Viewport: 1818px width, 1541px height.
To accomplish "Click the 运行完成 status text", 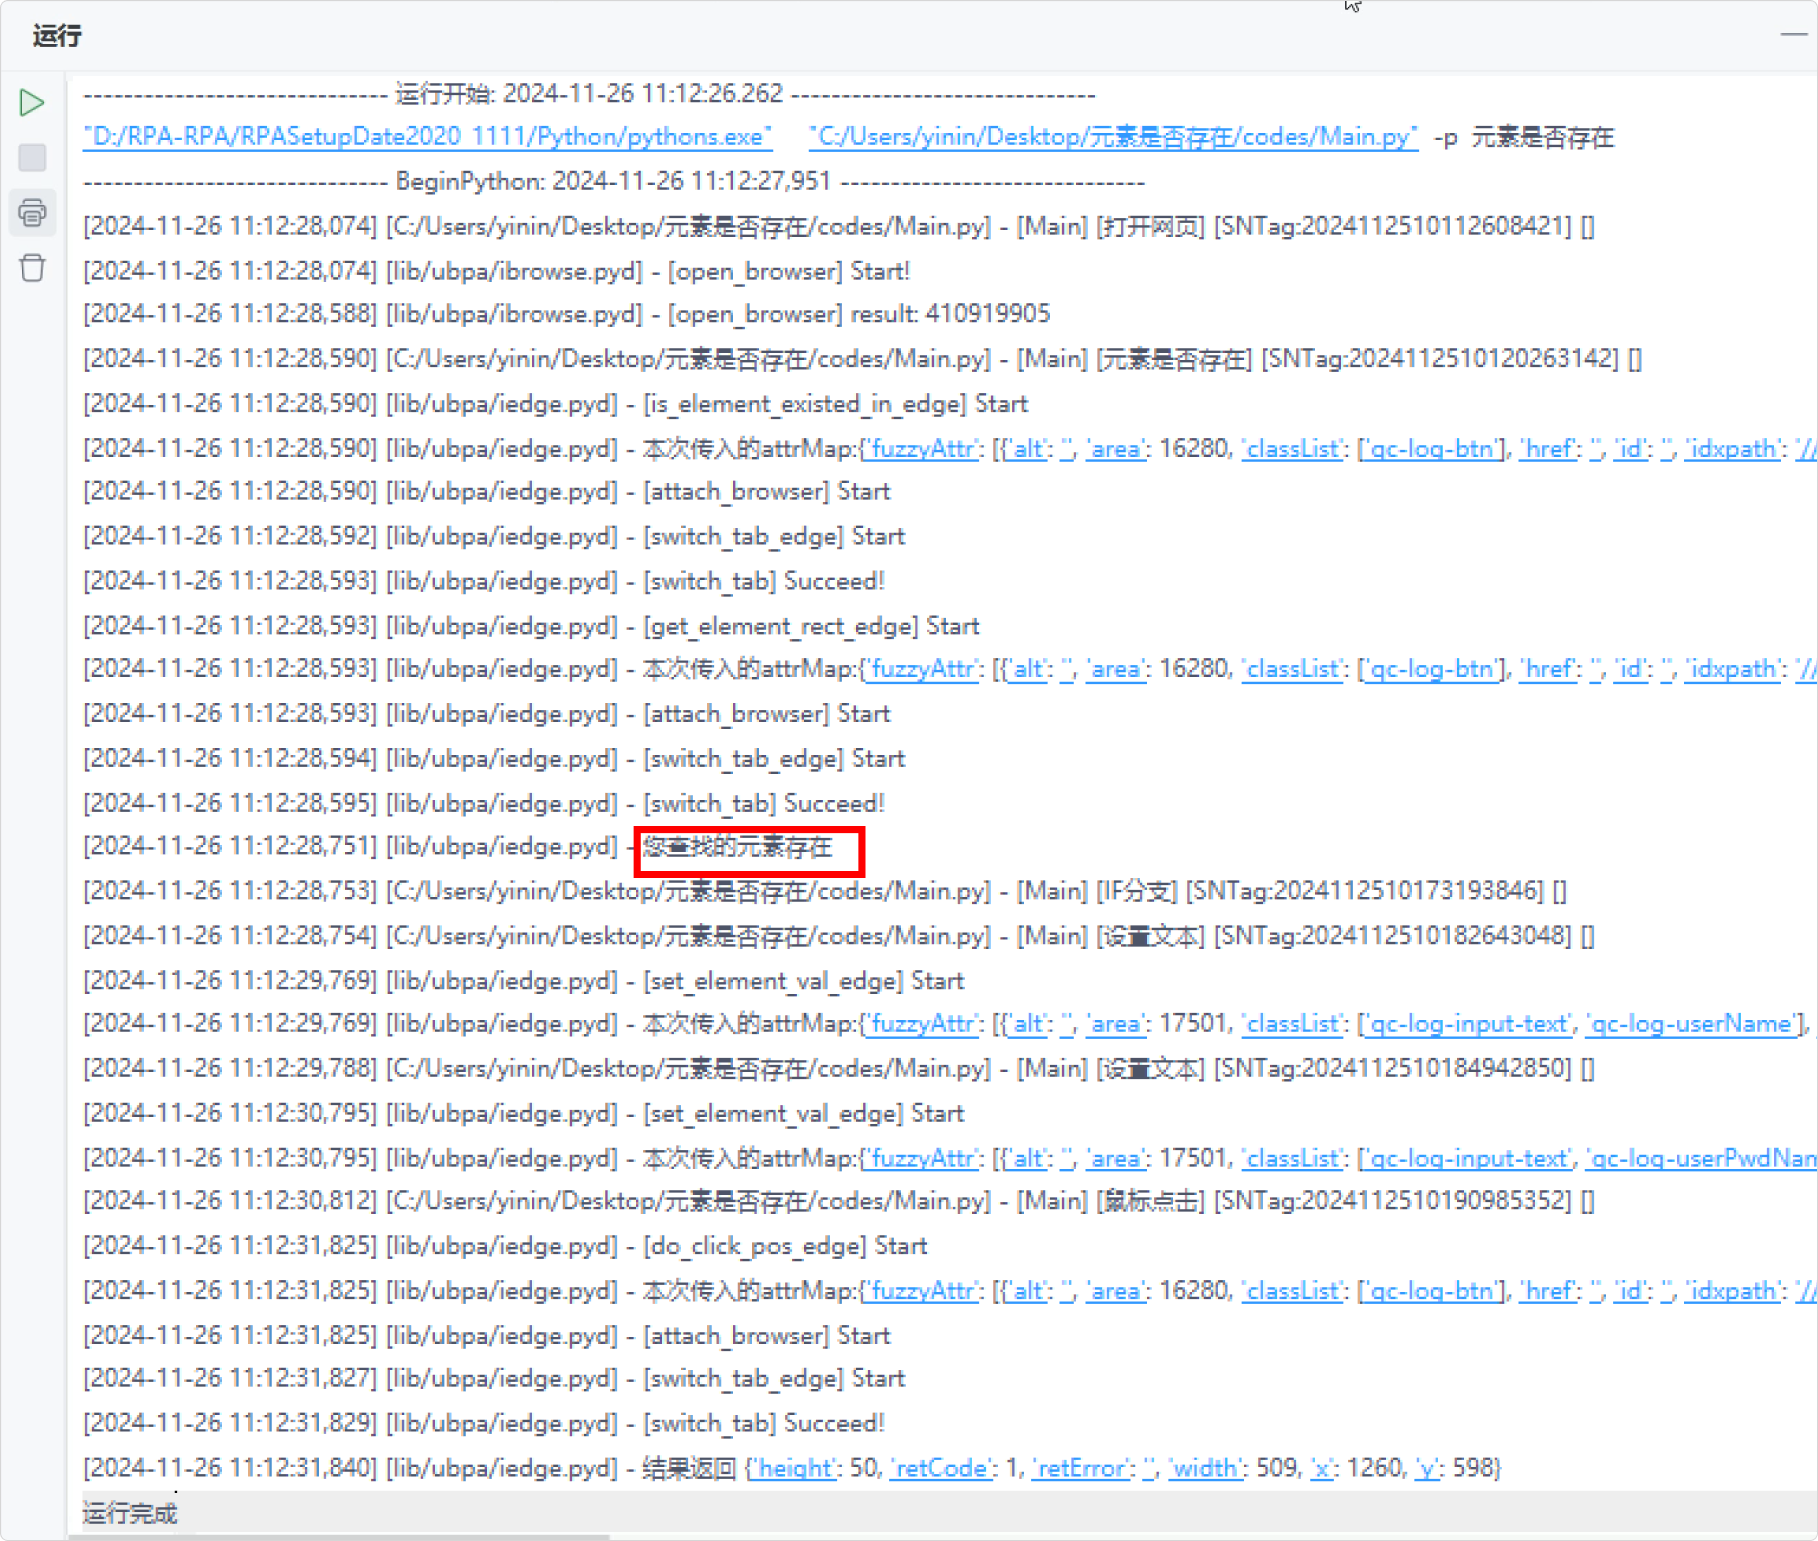I will (x=130, y=1513).
